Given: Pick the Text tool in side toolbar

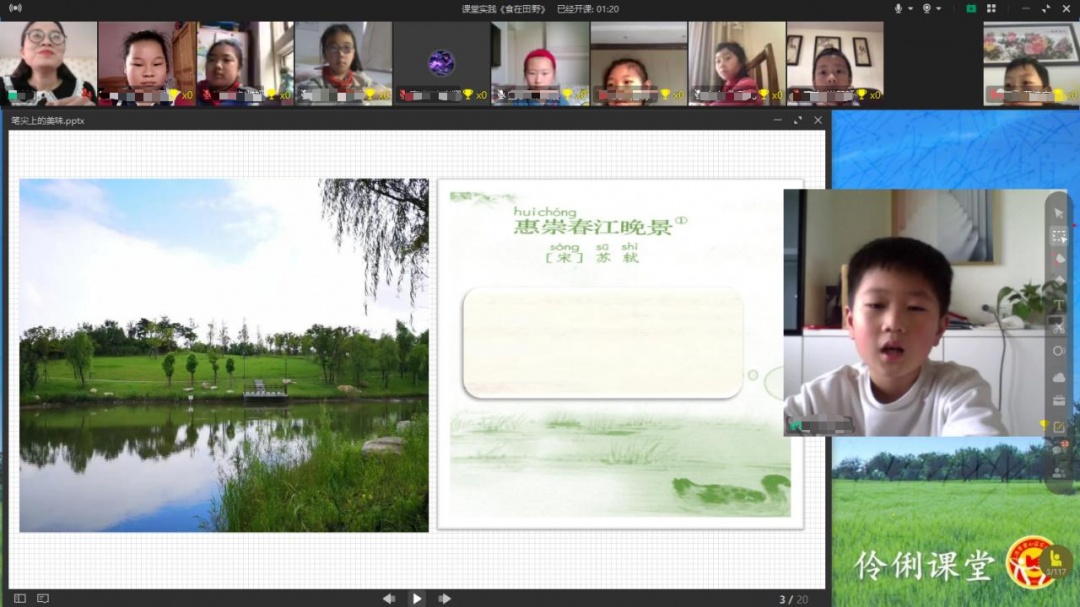Looking at the screenshot, I should click(1059, 304).
